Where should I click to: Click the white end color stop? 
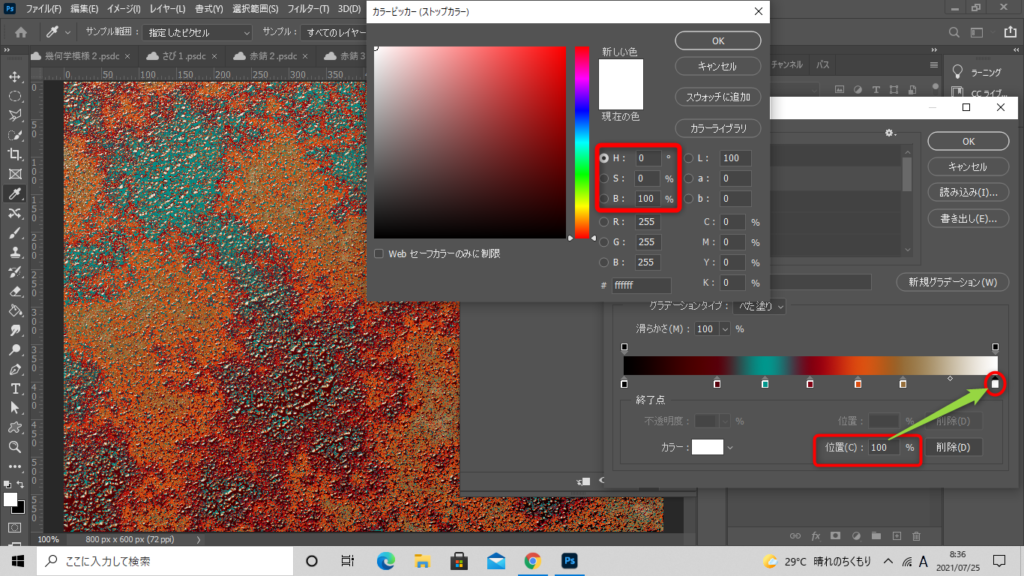coord(995,383)
